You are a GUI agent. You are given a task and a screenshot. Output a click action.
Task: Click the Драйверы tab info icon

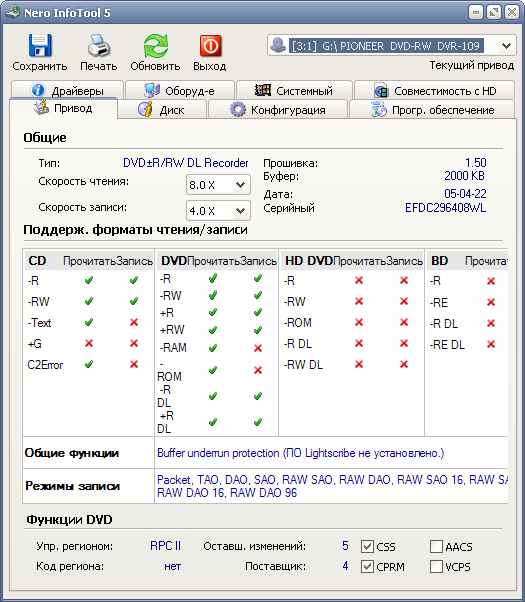[x=38, y=90]
